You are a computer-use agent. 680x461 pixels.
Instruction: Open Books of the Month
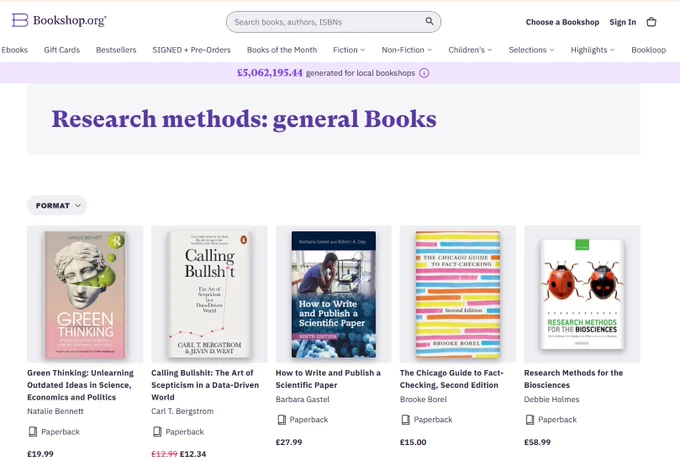point(282,50)
